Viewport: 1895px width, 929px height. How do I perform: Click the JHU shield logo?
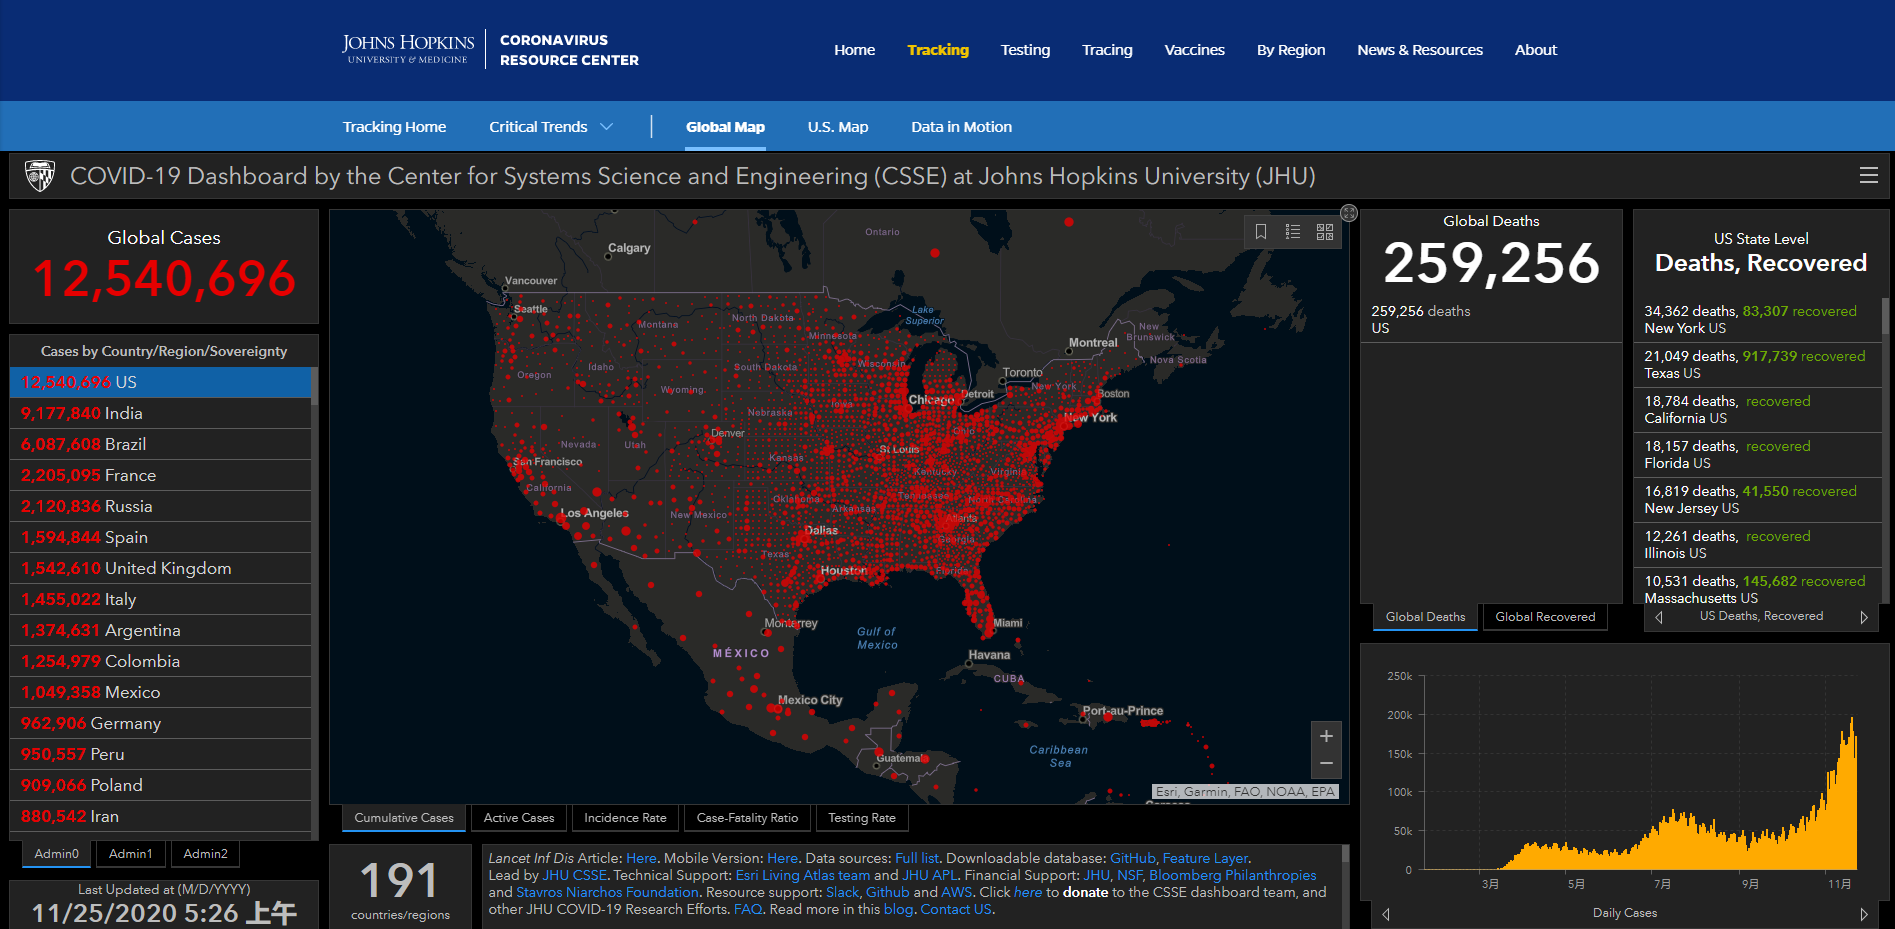click(x=40, y=176)
